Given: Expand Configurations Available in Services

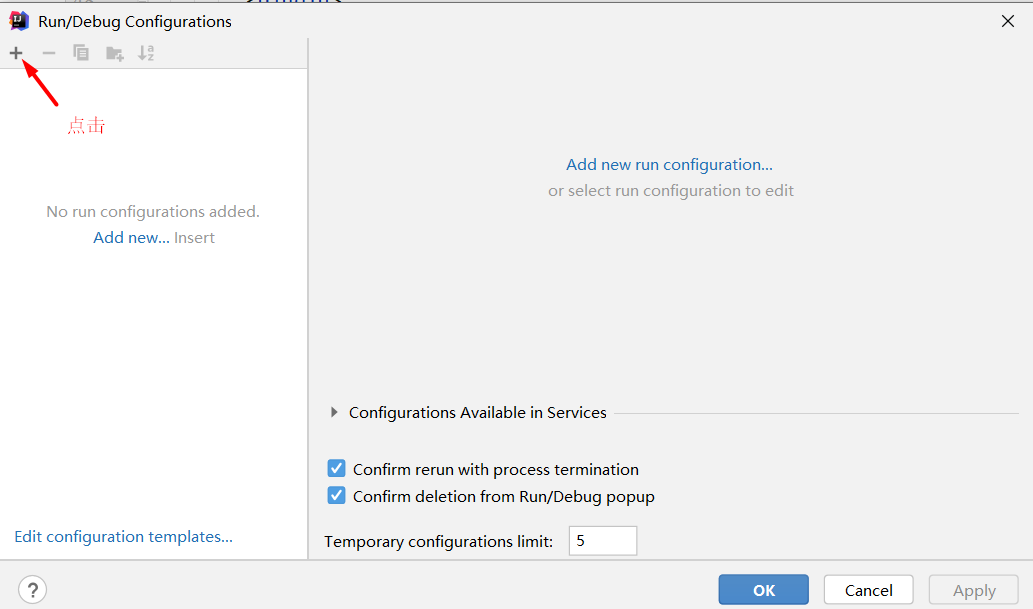Looking at the screenshot, I should click(x=334, y=412).
